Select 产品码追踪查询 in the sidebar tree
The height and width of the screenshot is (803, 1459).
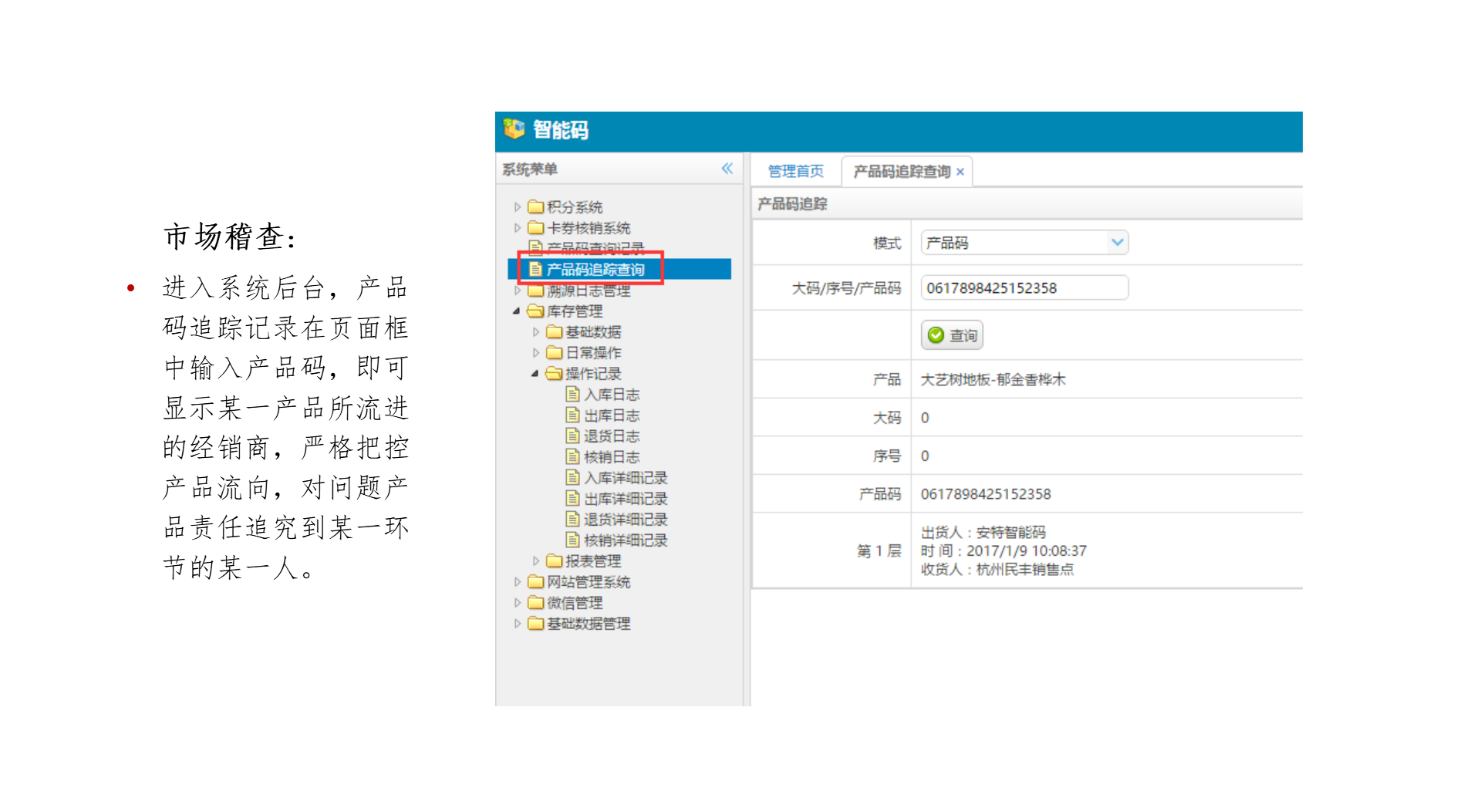tap(620, 269)
